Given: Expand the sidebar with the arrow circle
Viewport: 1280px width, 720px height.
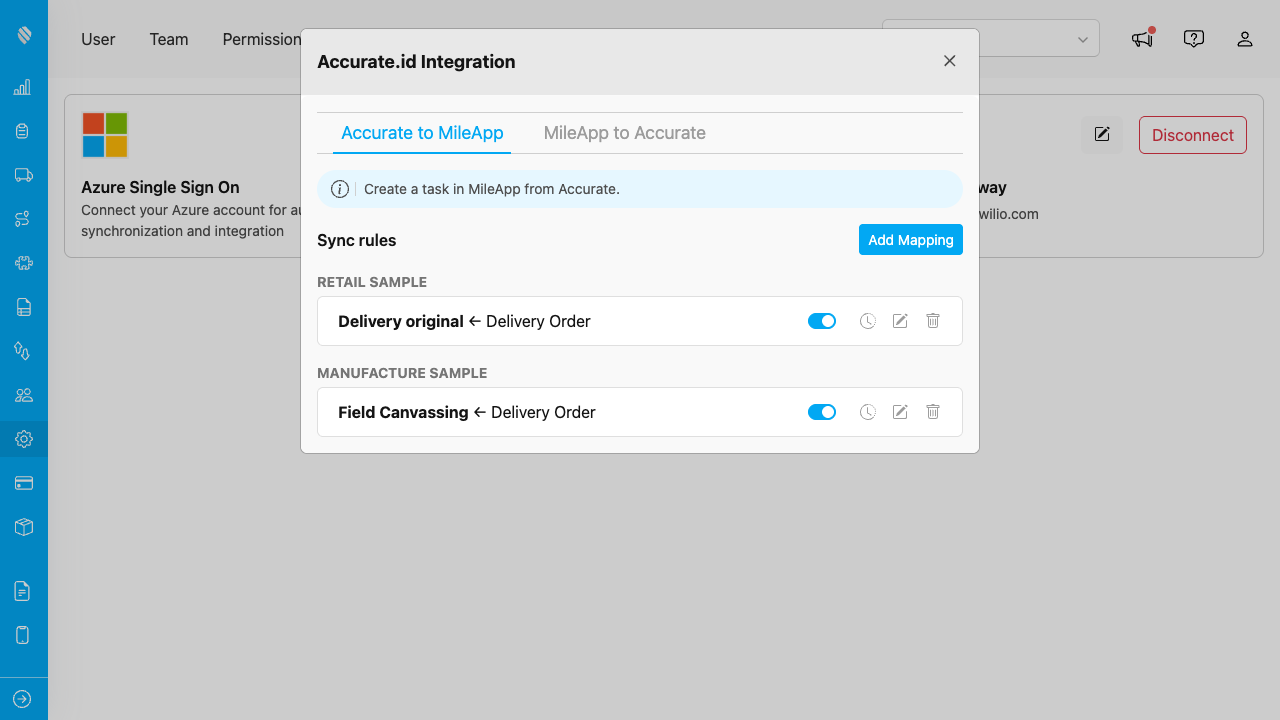Looking at the screenshot, I should (23, 699).
